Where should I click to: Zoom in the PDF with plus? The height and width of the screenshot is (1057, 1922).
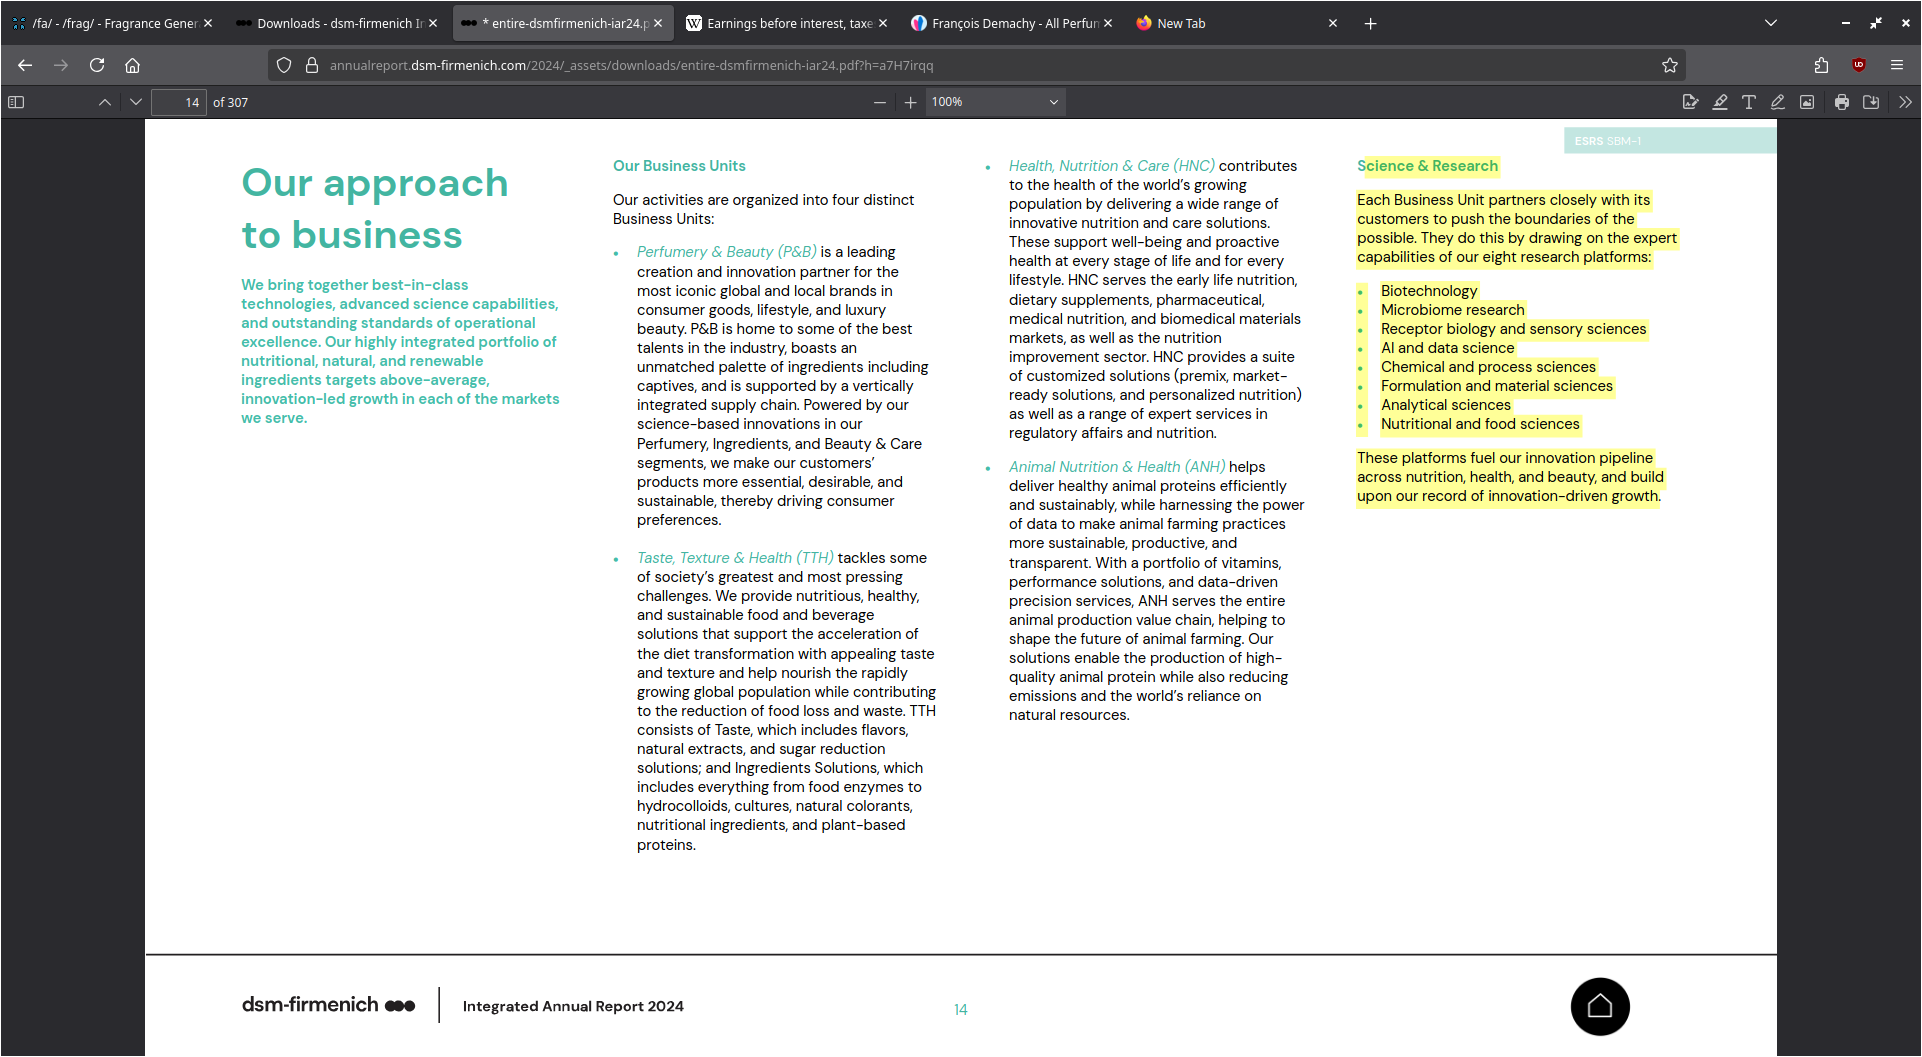tap(910, 102)
